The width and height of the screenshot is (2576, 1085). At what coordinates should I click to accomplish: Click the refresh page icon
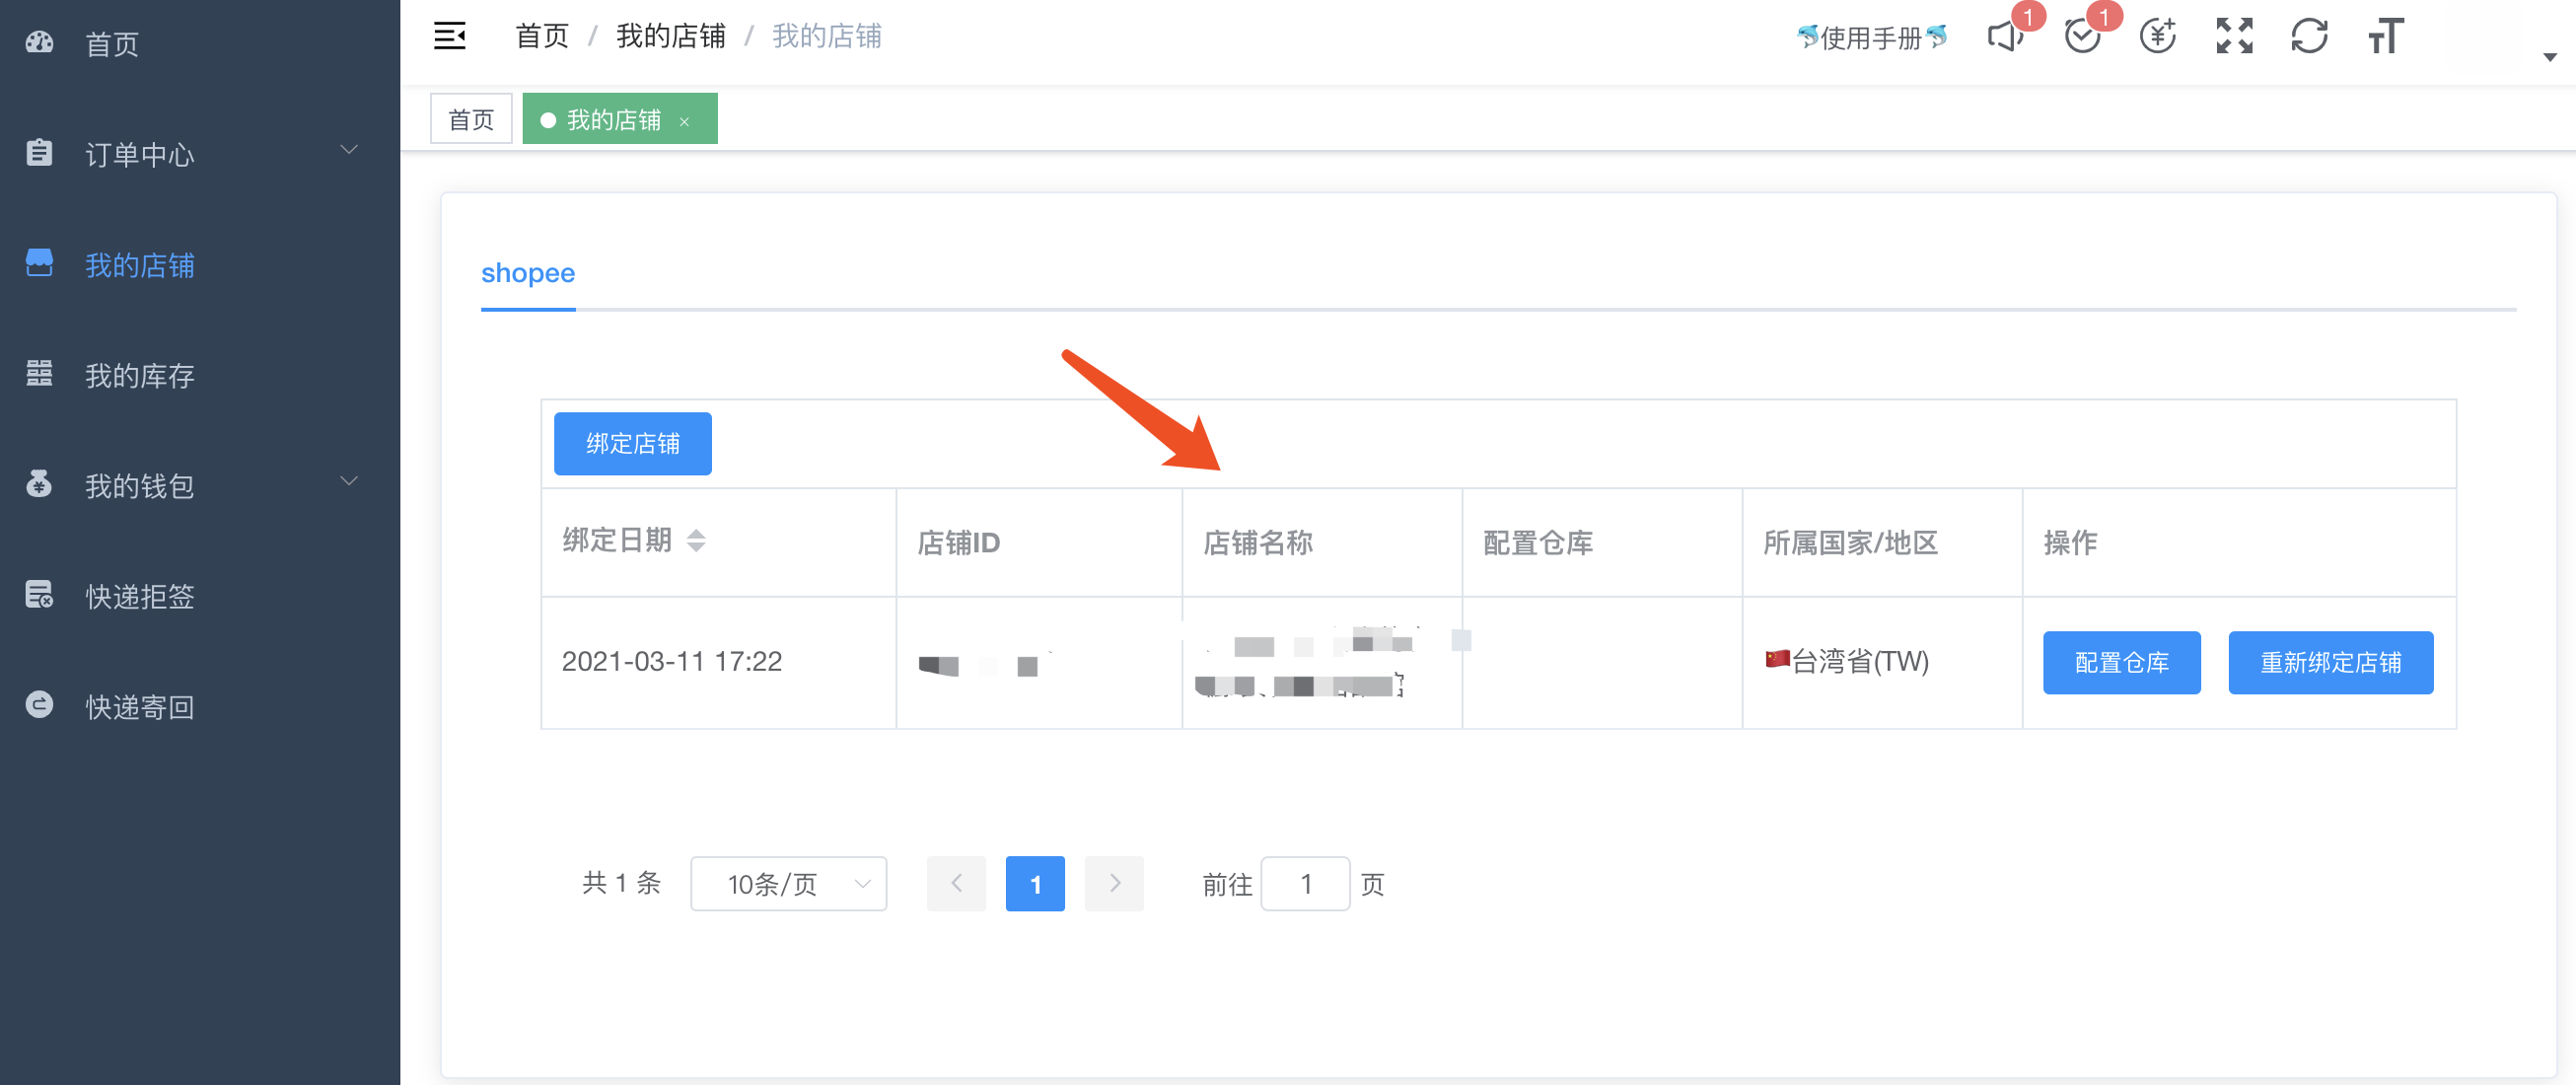point(2309,37)
